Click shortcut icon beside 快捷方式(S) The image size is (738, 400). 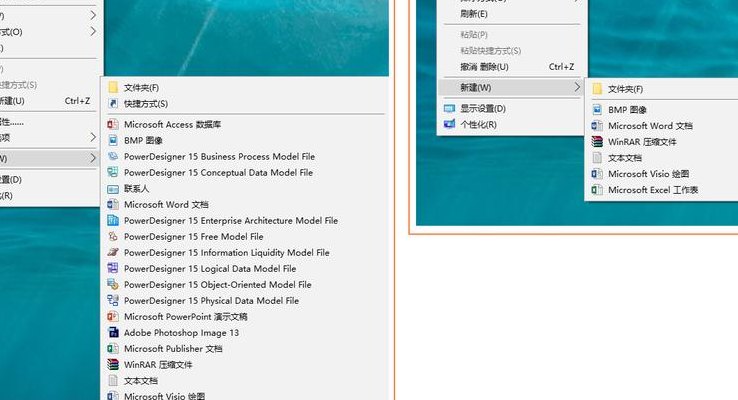tap(113, 103)
